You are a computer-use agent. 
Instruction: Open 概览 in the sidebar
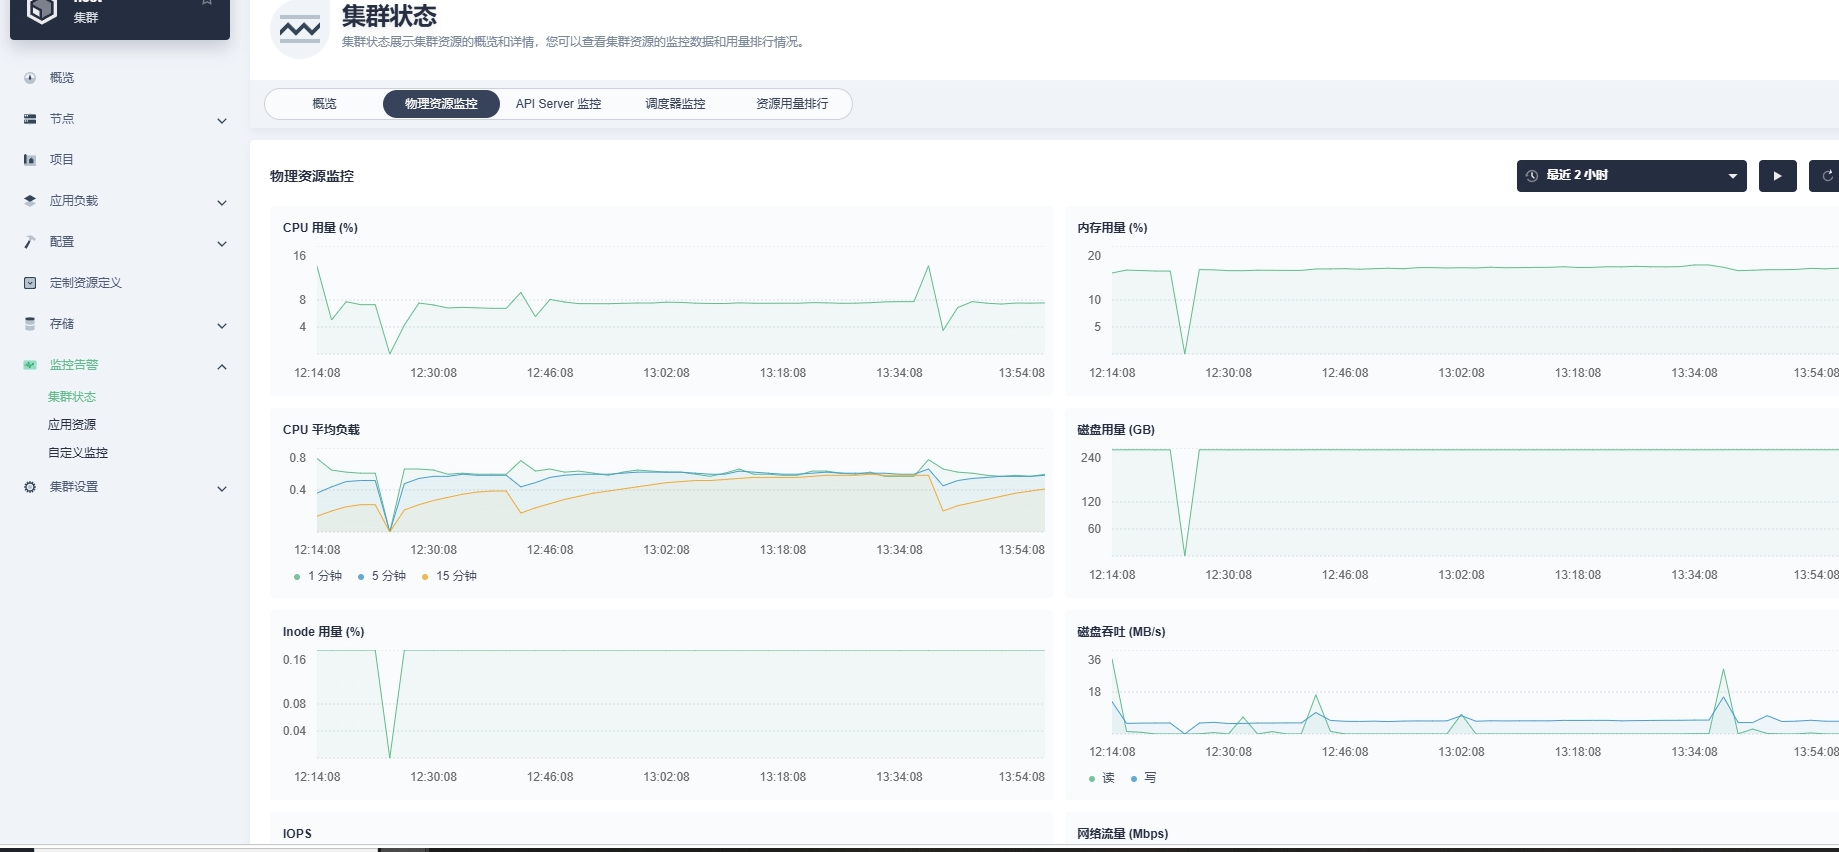pyautogui.click(x=62, y=78)
